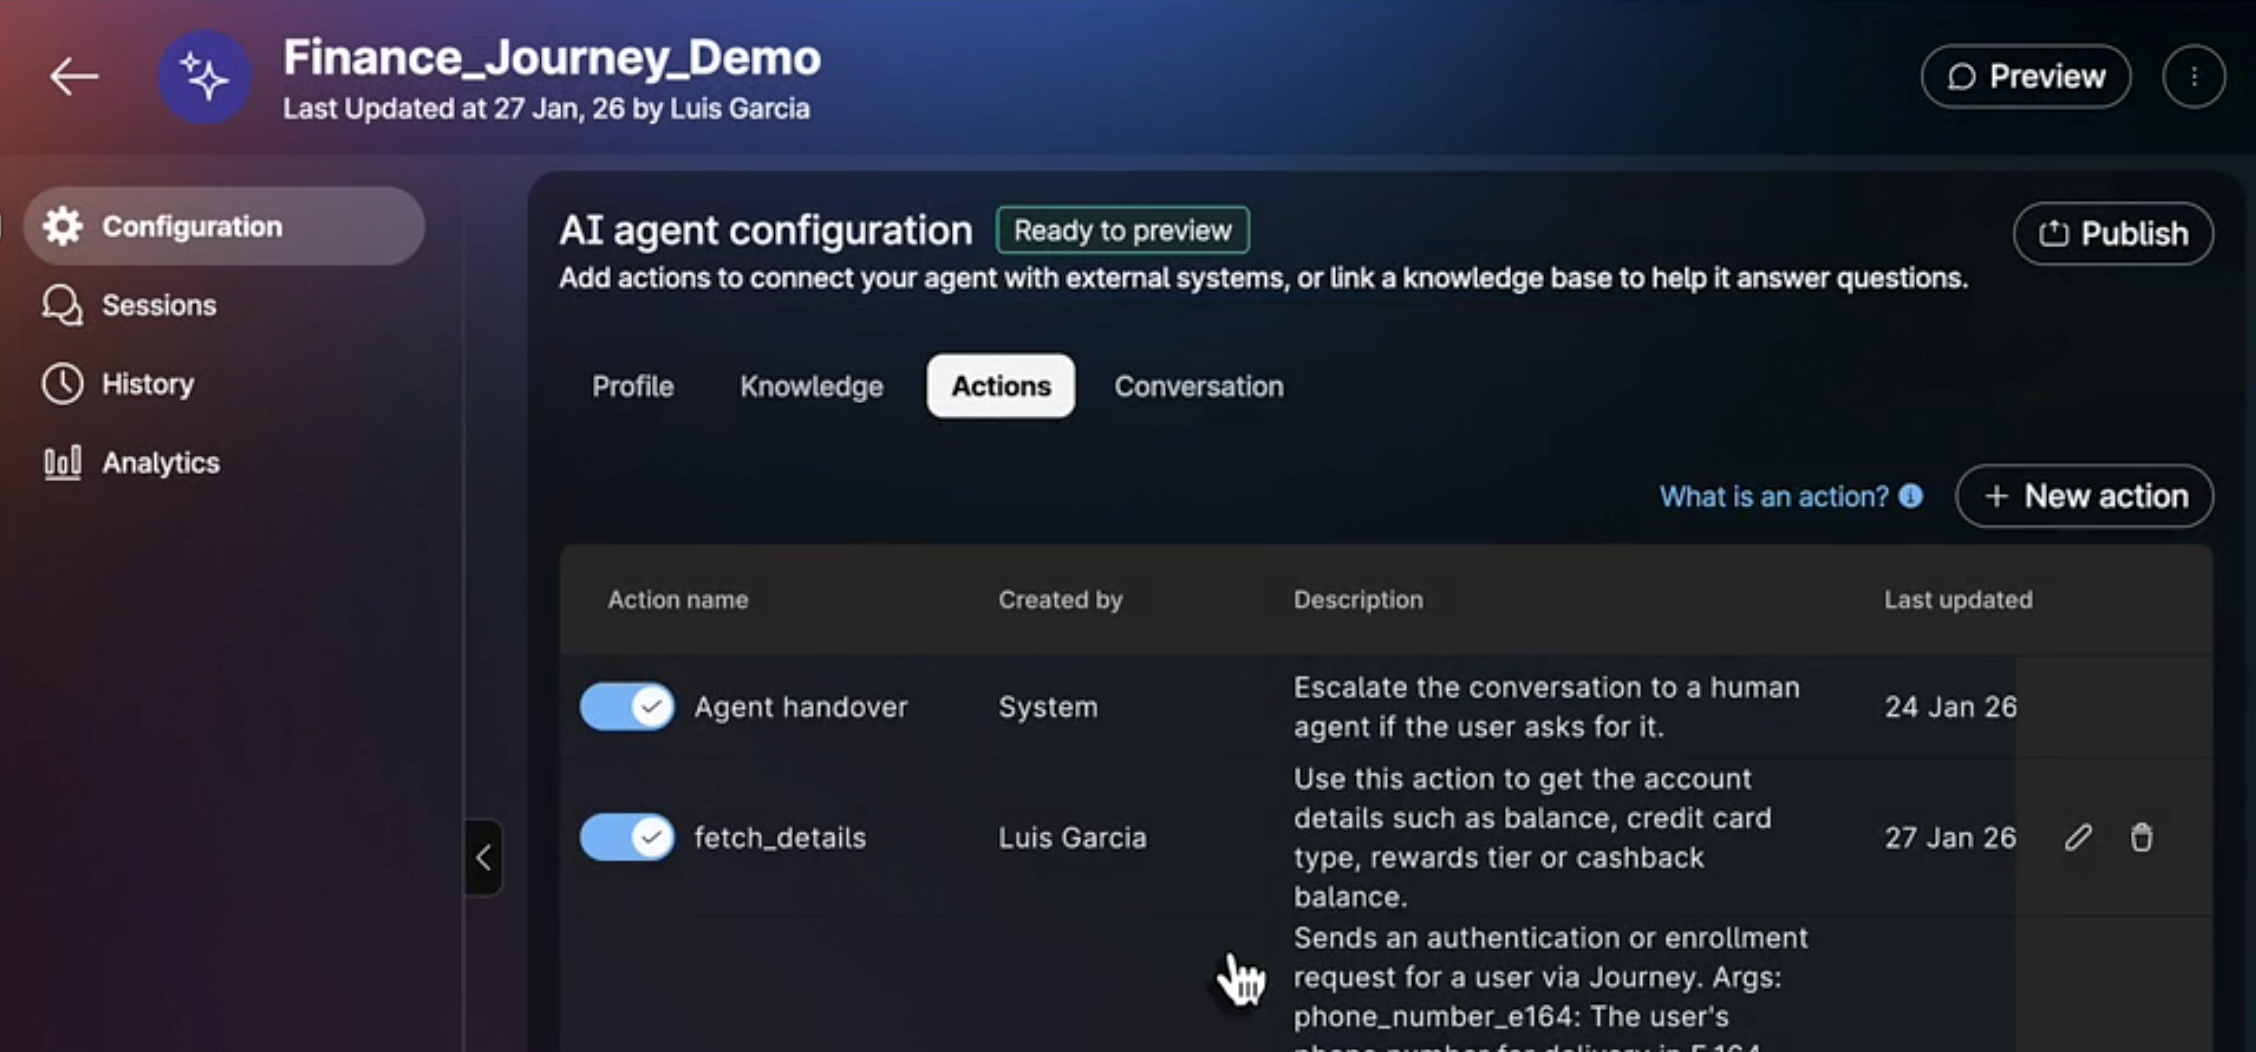The width and height of the screenshot is (2256, 1052).
Task: Collapse the sidebar with the chevron handle
Action: point(484,857)
